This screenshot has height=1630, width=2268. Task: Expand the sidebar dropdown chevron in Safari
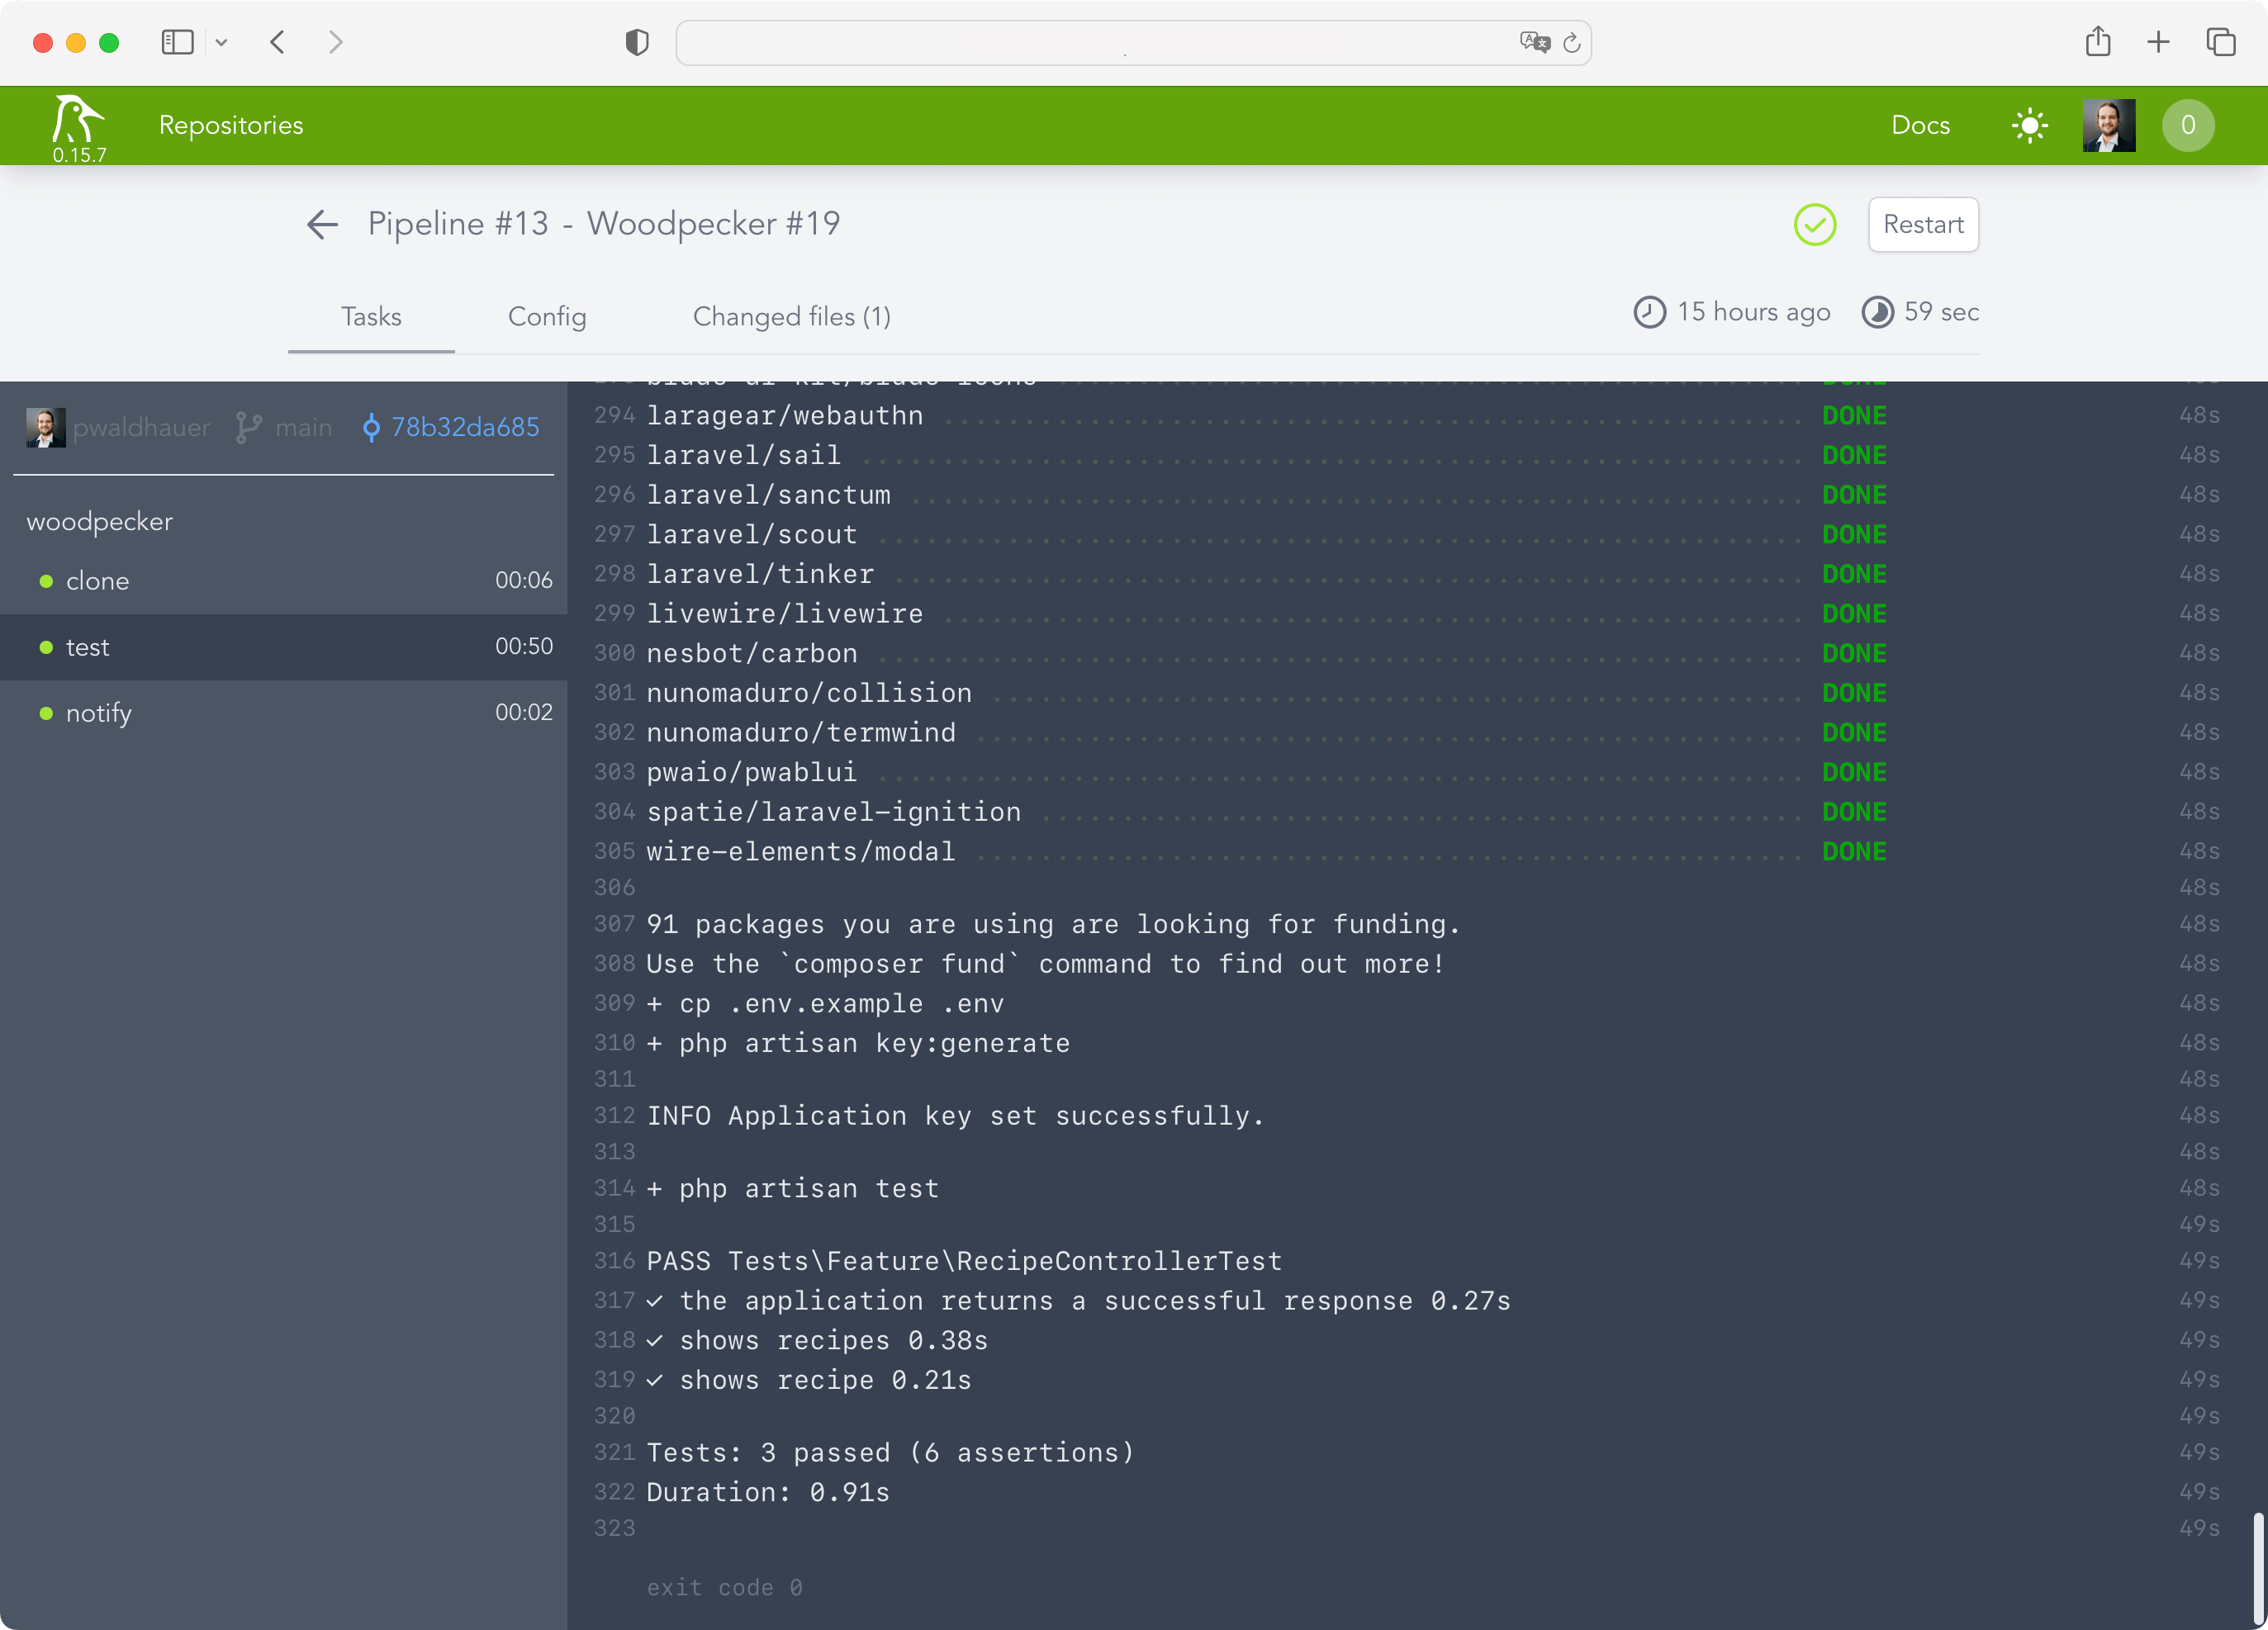point(222,42)
